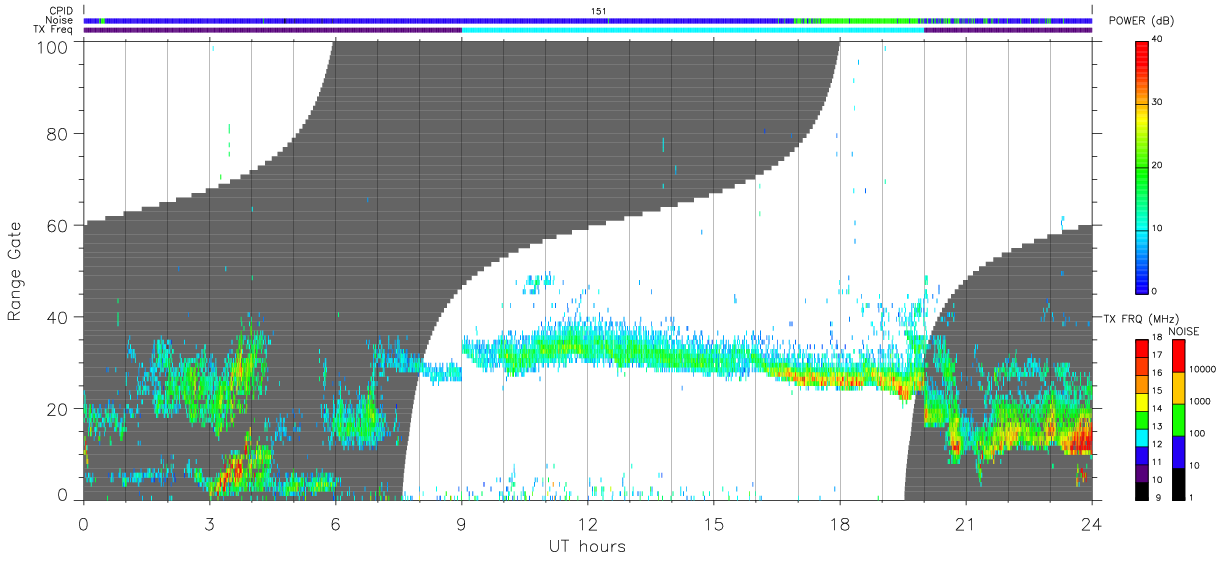Click x-axis tick label '0'

pyautogui.click(x=84, y=524)
